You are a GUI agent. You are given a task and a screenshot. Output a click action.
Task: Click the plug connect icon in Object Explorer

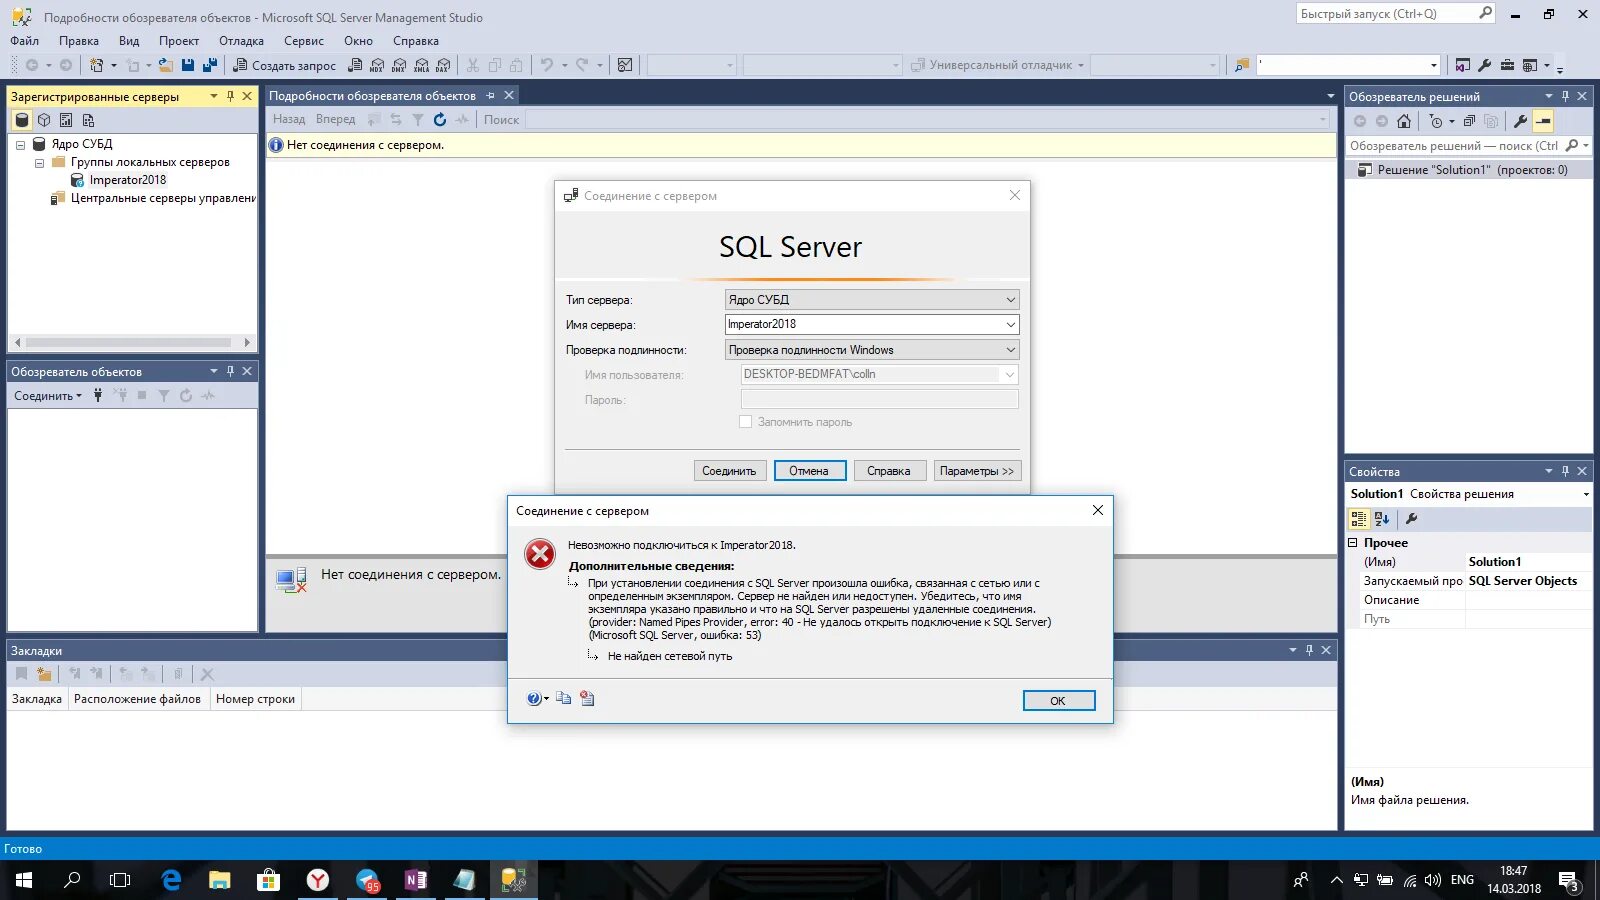click(98, 395)
